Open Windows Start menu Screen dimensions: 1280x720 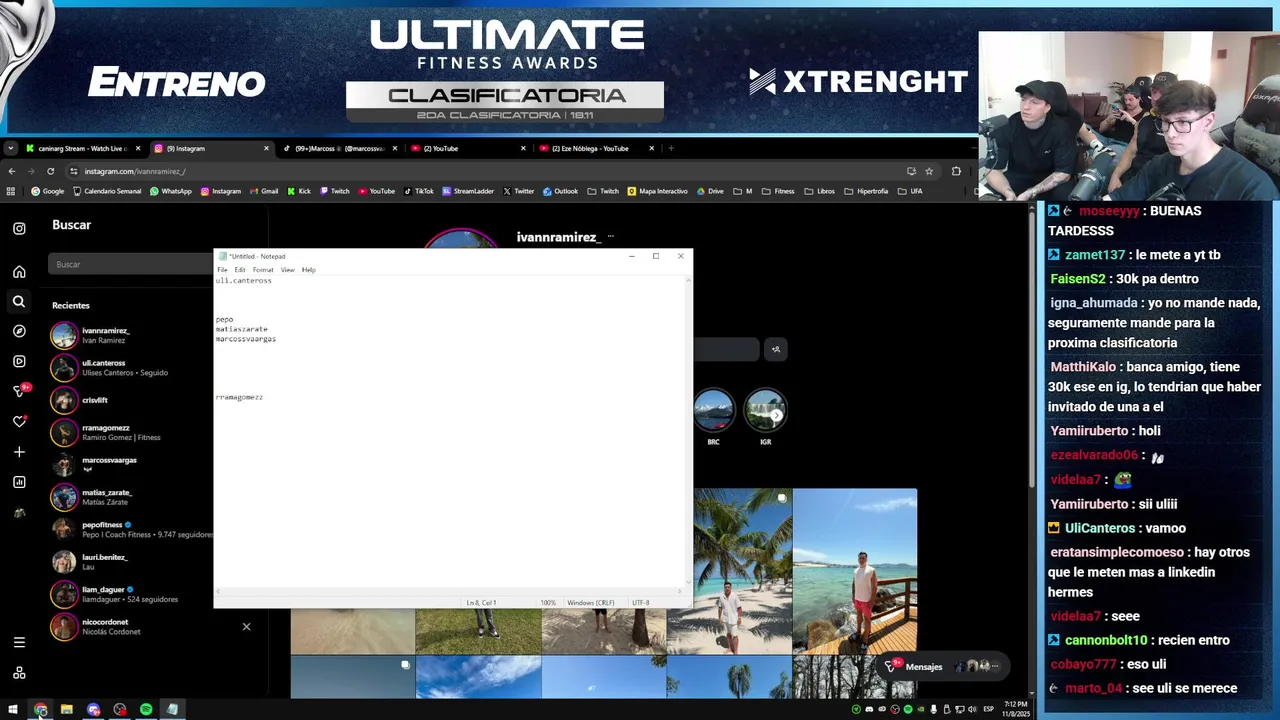(13, 710)
